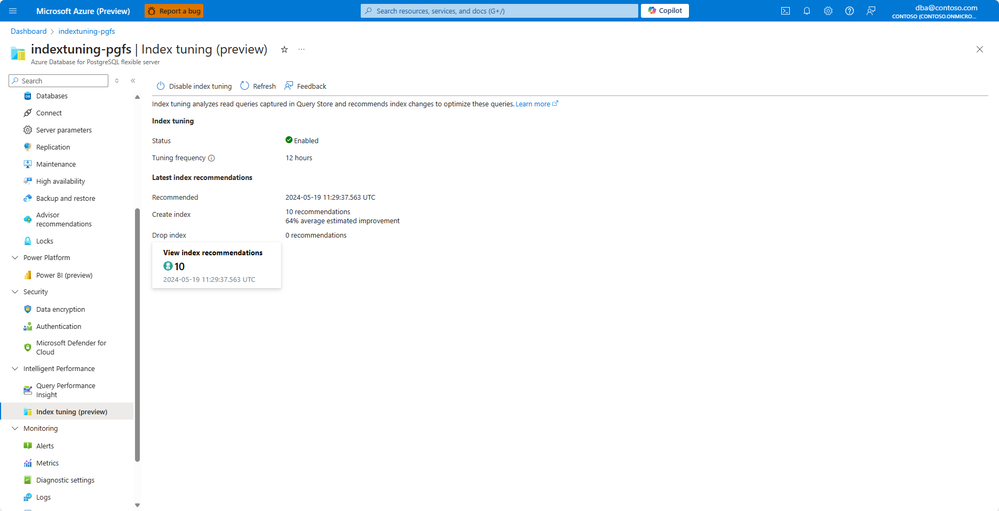Launch Cloud Shell icon in header
This screenshot has height=511, width=999.
(786, 11)
